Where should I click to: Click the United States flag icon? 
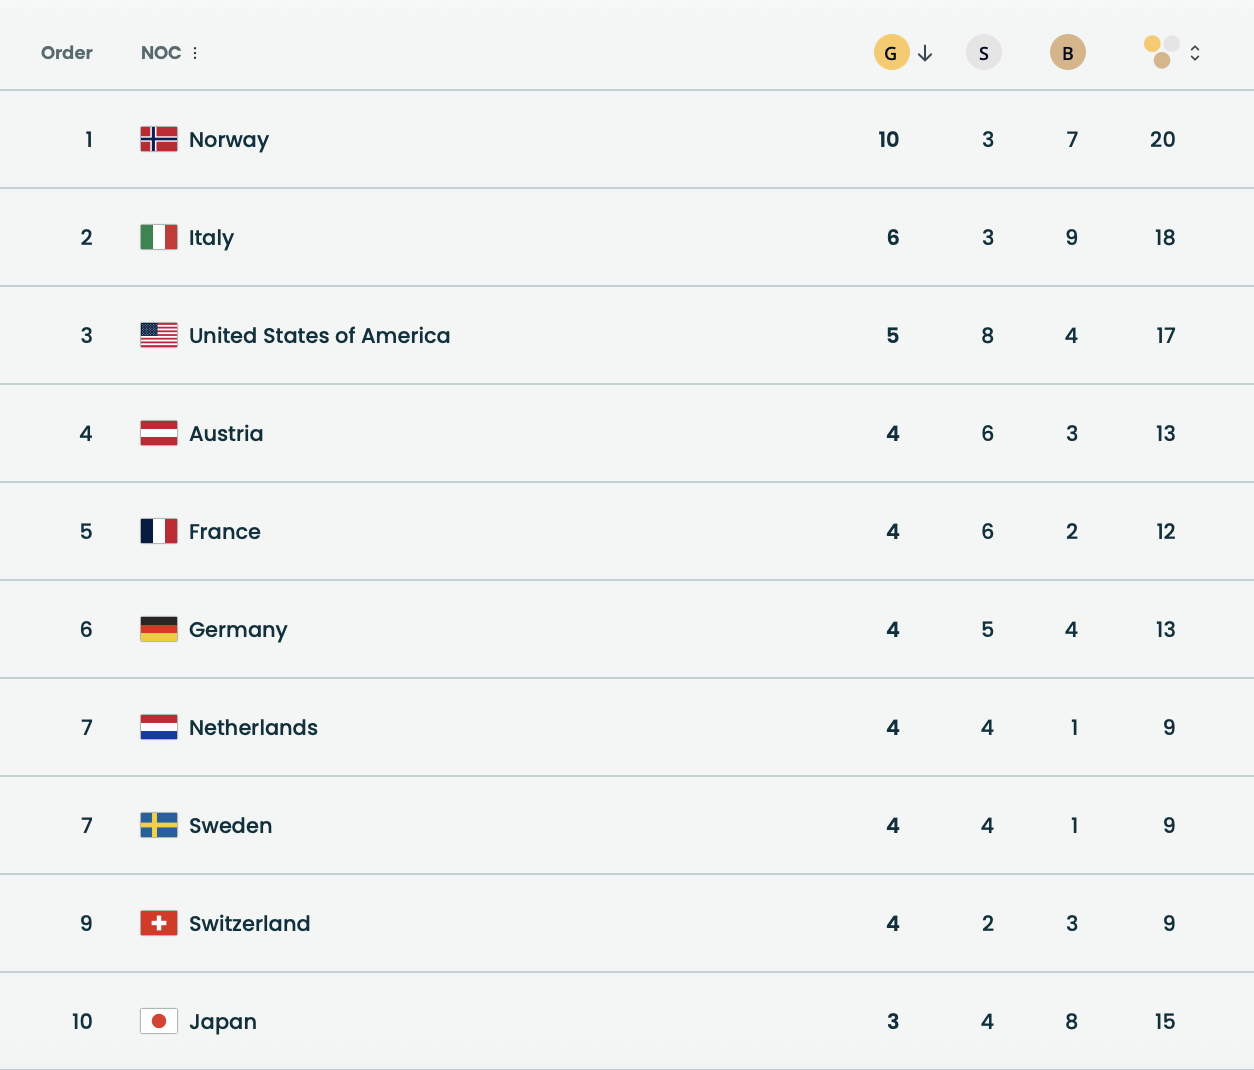click(159, 335)
